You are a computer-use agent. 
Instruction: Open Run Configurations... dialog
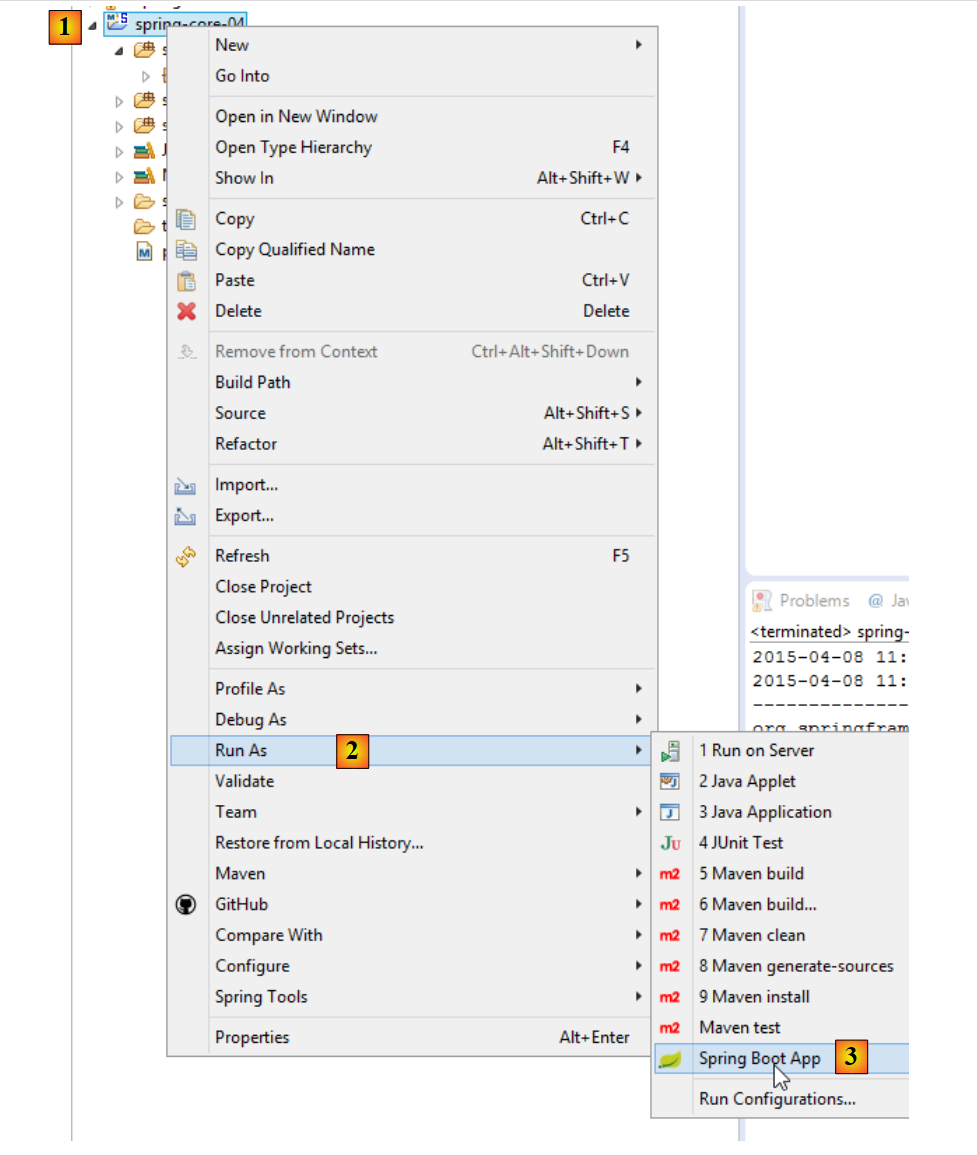[777, 1099]
